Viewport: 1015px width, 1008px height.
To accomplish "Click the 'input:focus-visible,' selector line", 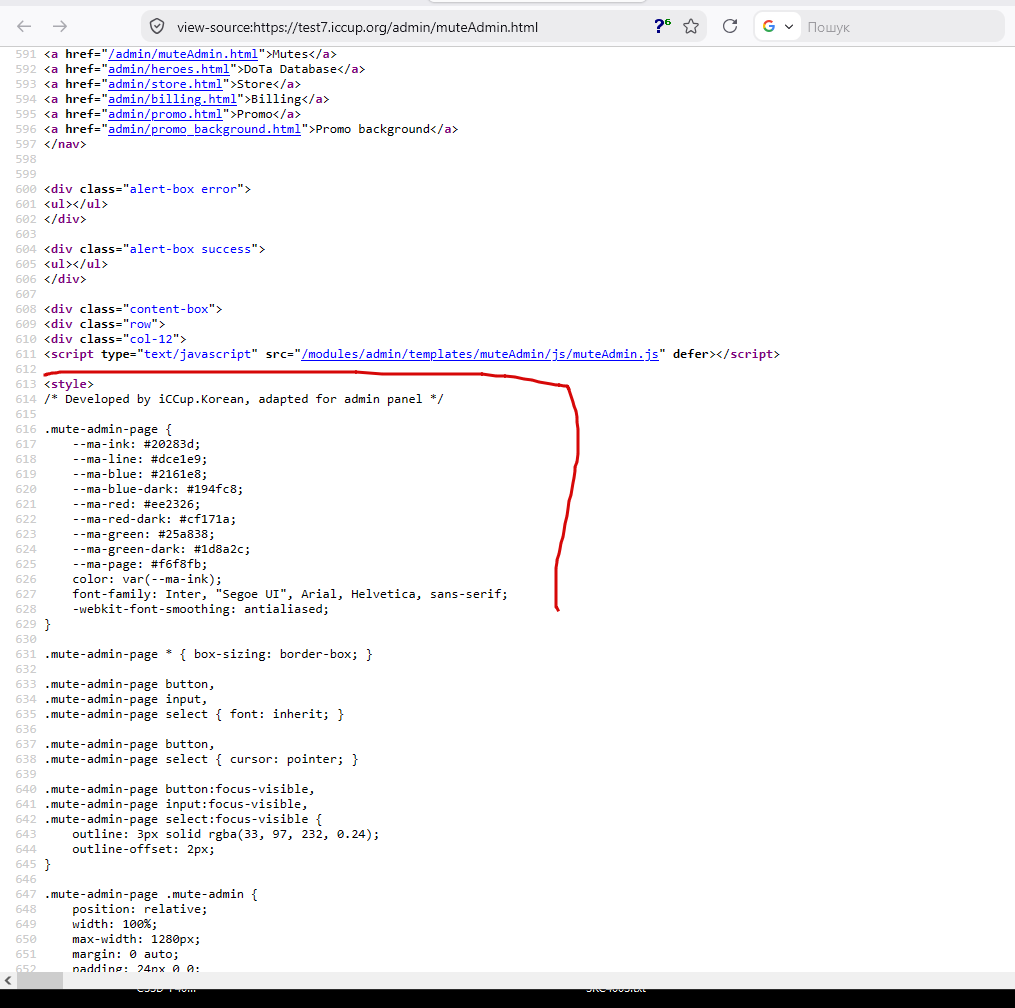I will point(176,804).
